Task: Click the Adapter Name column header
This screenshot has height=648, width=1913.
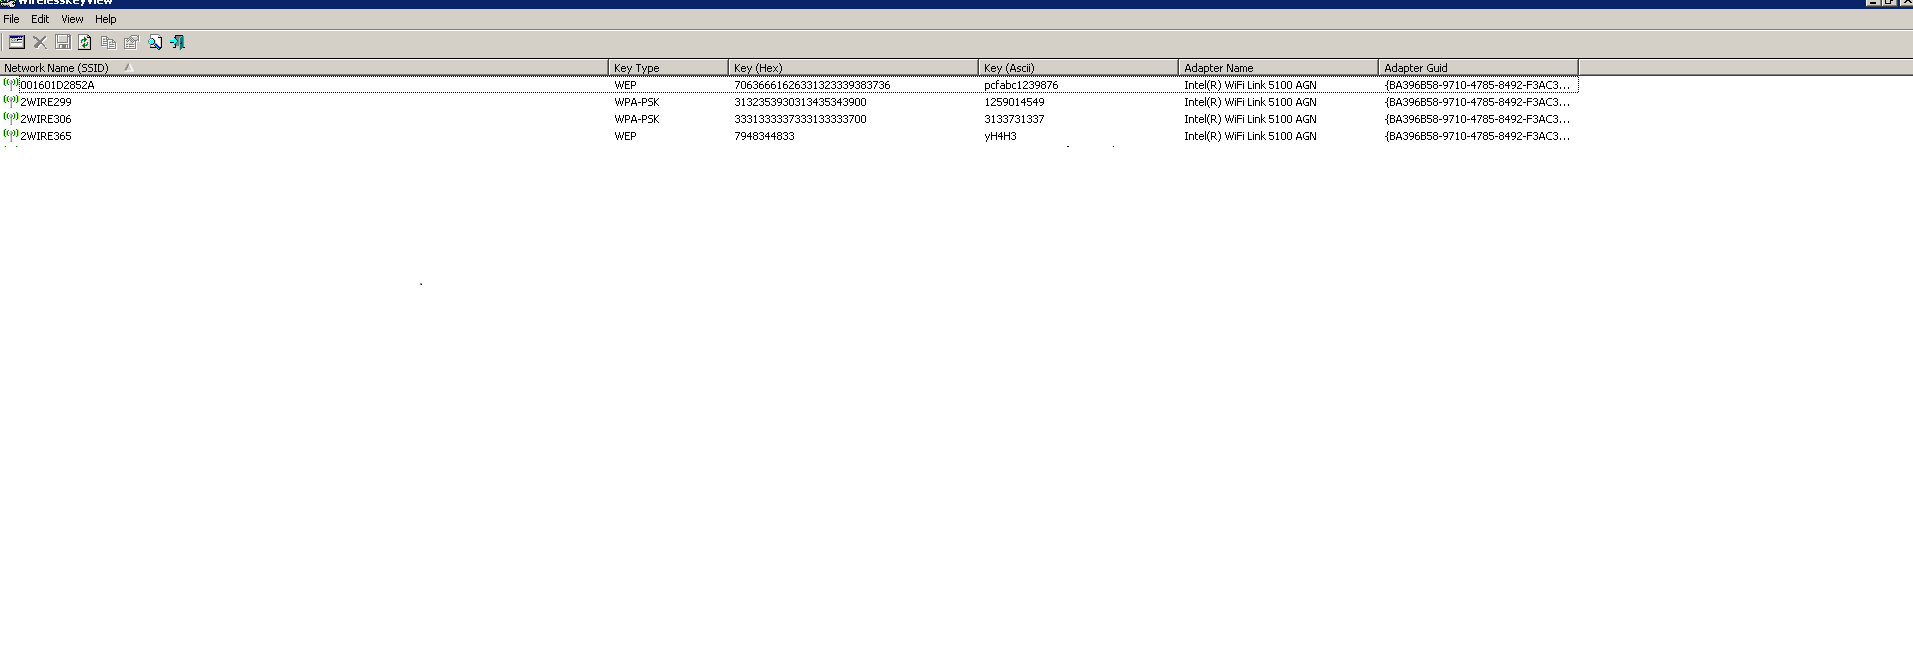Action: pos(1218,68)
